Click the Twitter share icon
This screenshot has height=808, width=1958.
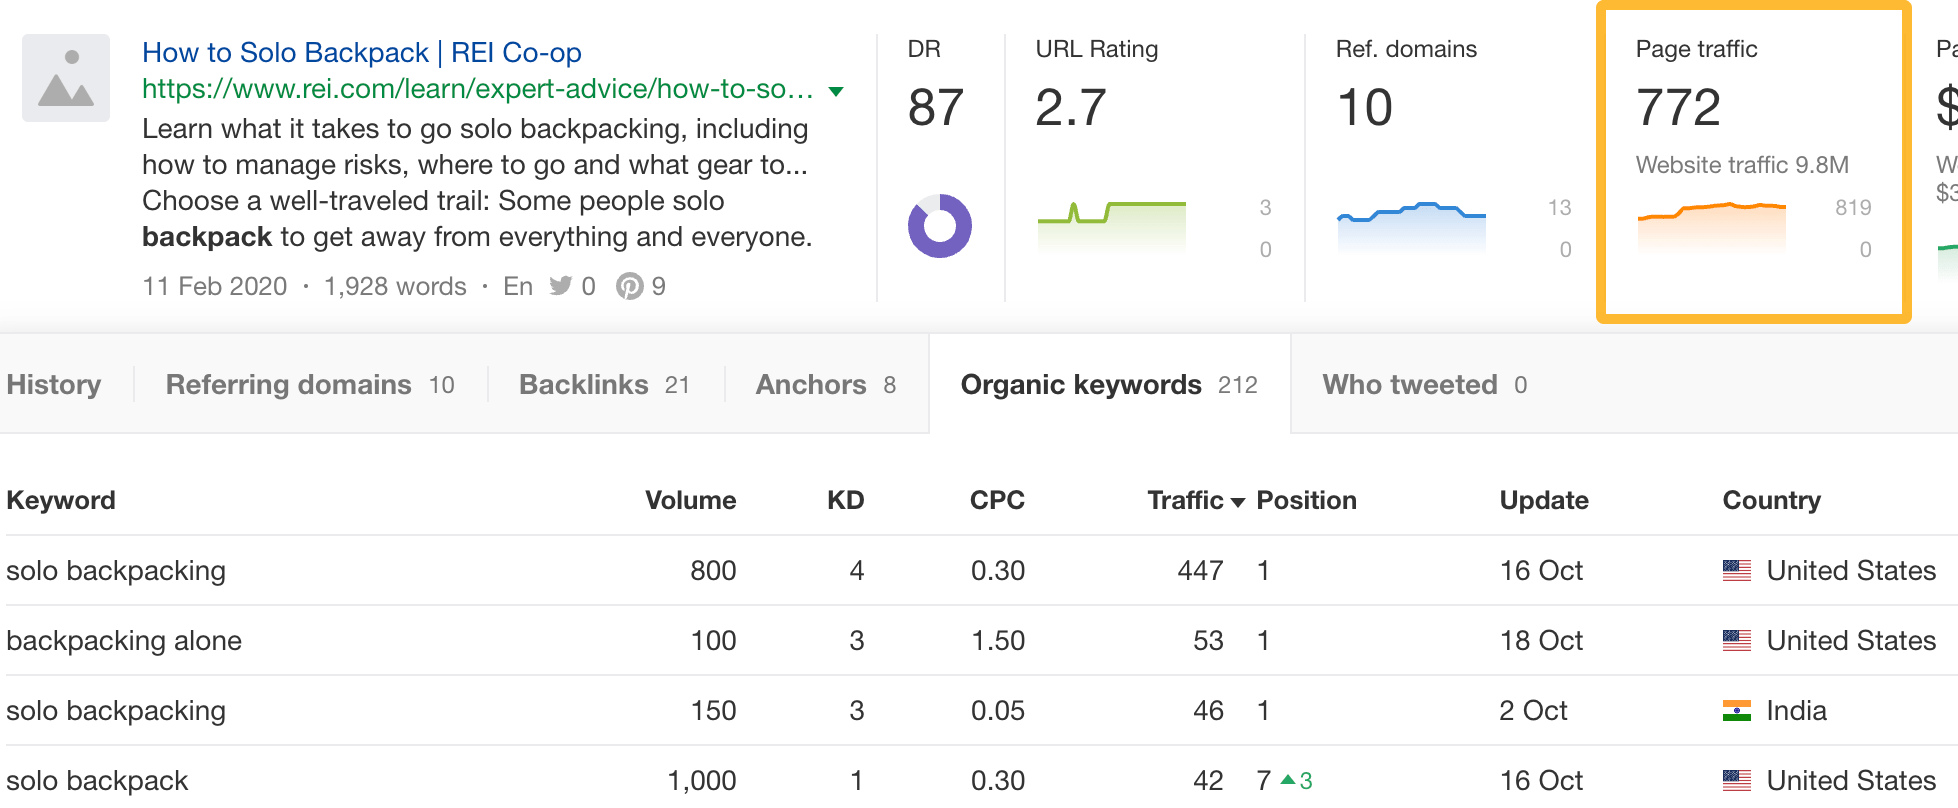click(x=563, y=286)
